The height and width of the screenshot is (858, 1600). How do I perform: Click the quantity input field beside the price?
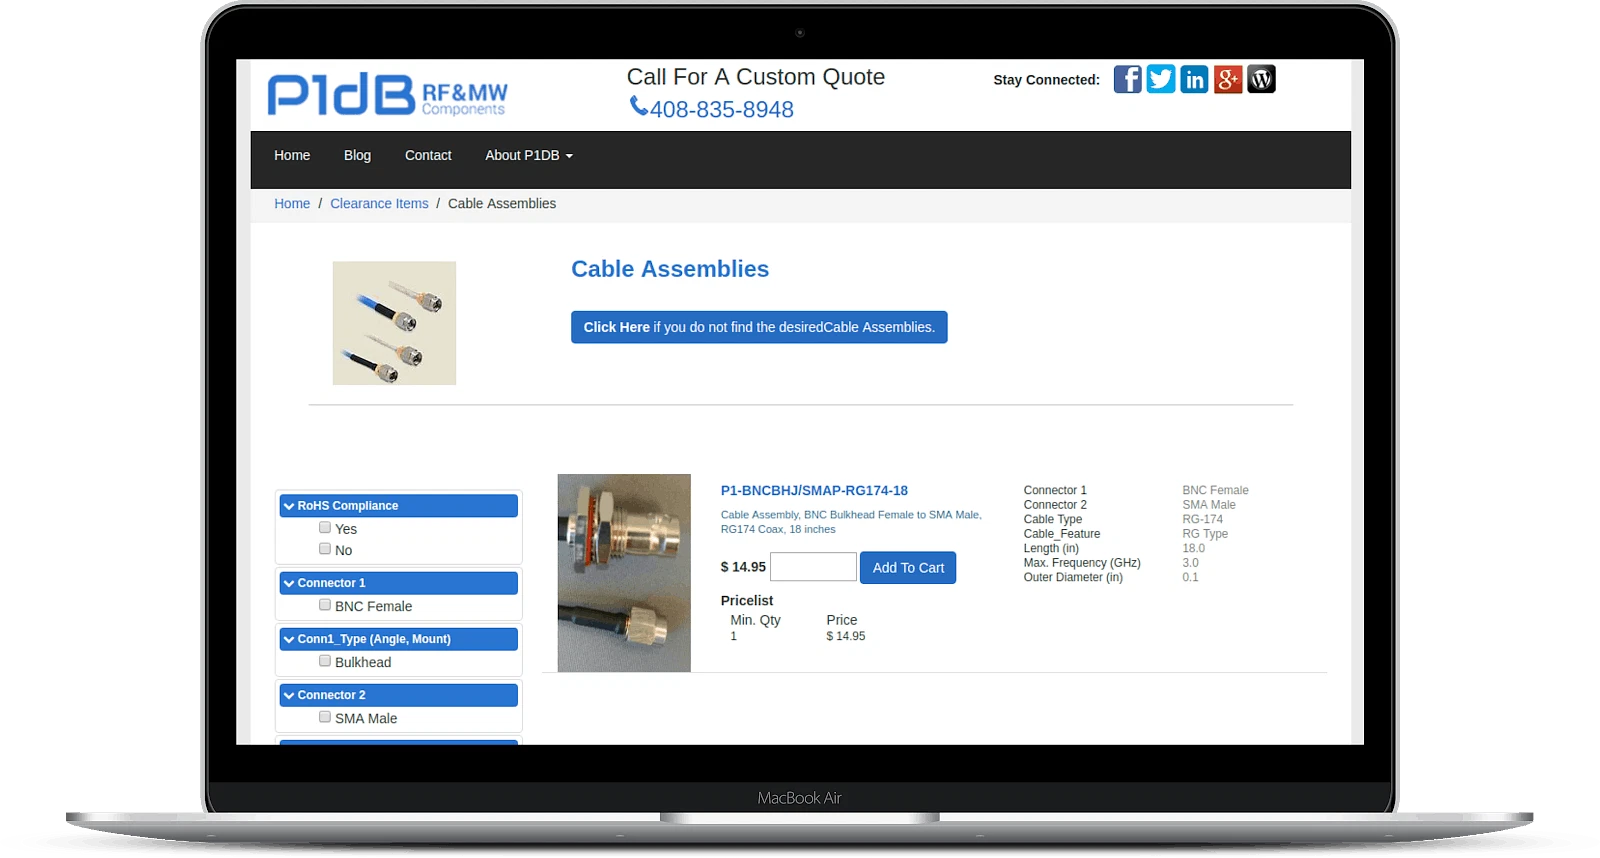813,567
